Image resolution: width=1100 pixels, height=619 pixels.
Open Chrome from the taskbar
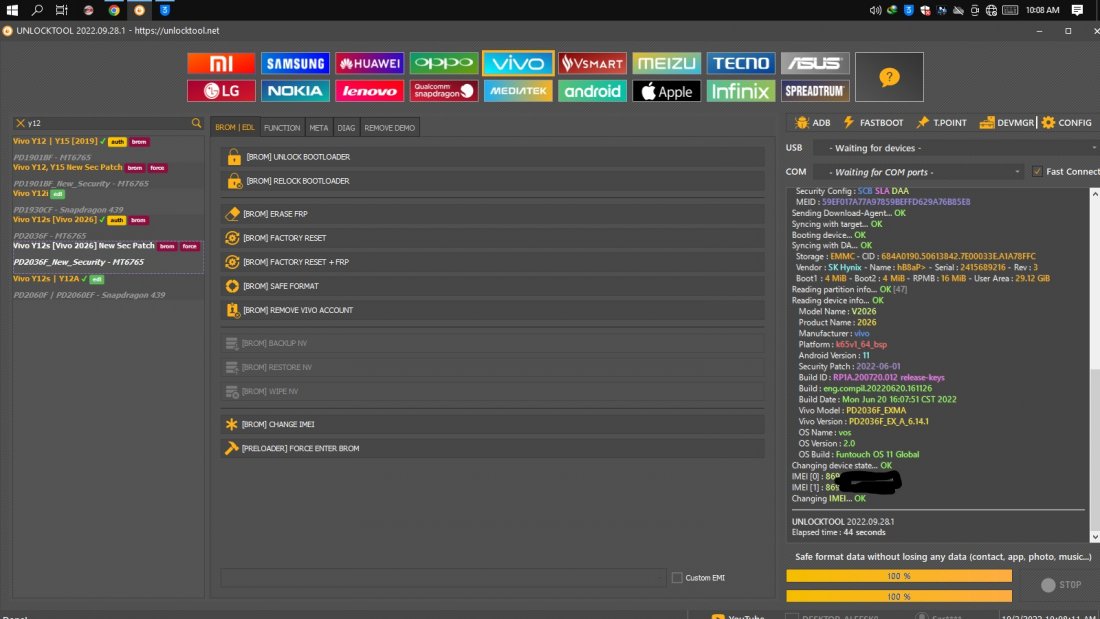(114, 10)
